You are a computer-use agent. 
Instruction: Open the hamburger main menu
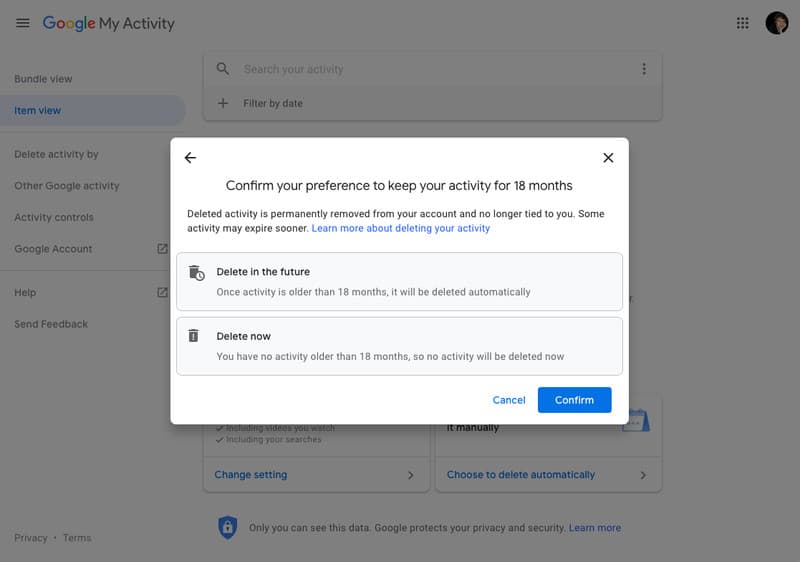pos(22,23)
